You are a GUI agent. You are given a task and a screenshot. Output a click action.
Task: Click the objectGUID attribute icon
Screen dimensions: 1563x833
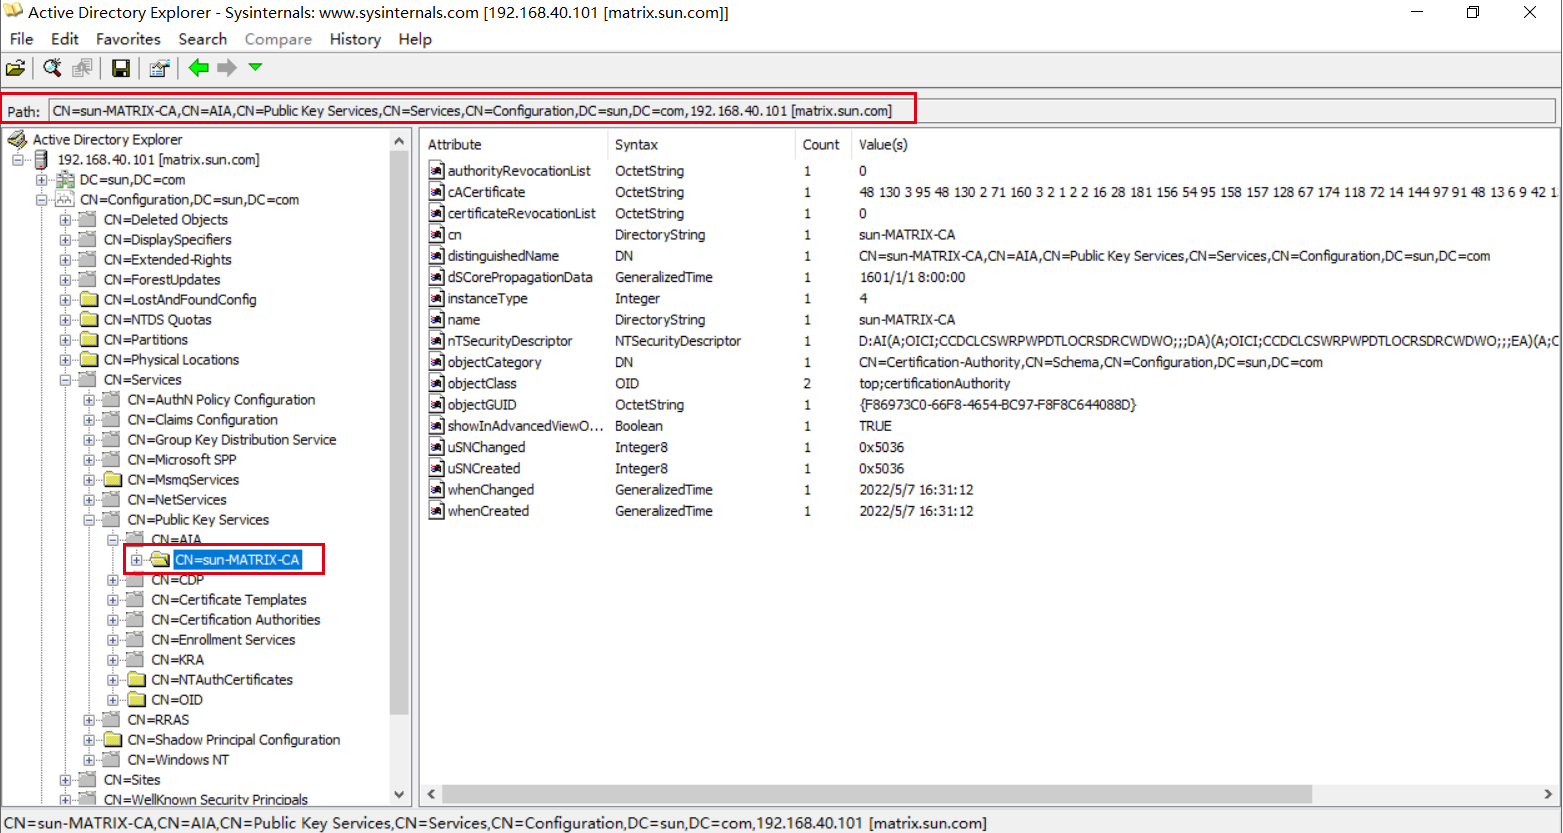pos(436,405)
